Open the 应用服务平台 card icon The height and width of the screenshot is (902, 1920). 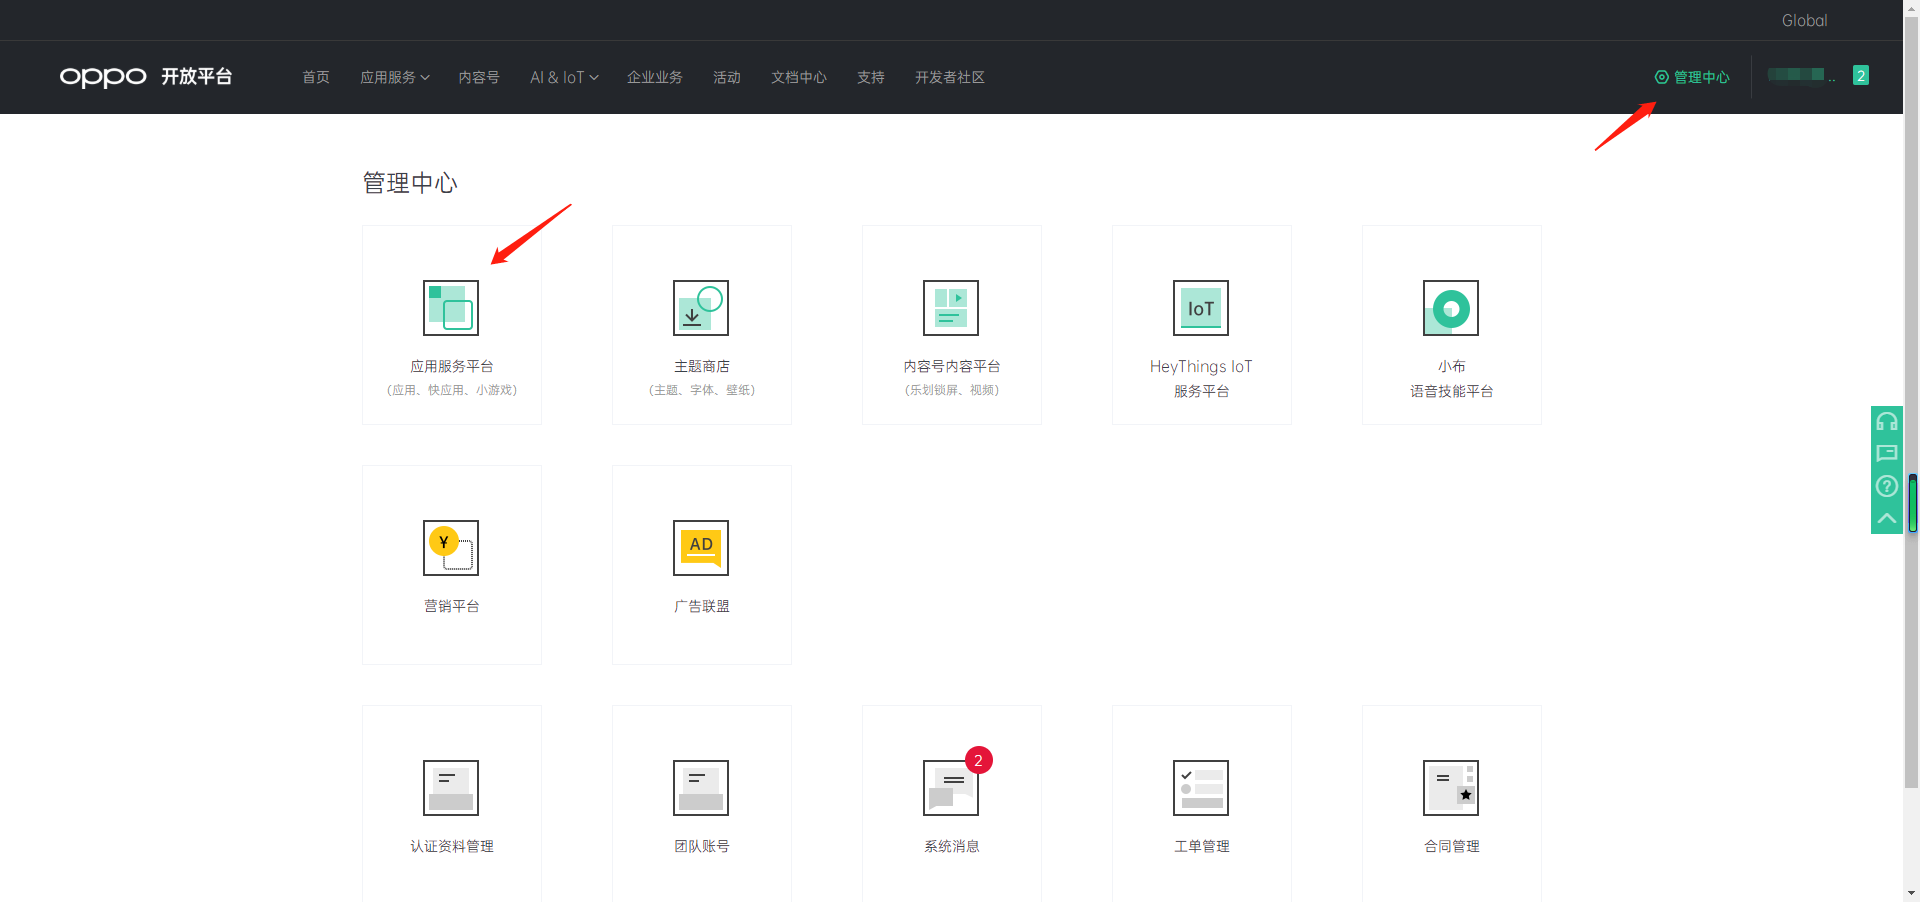[x=451, y=308]
